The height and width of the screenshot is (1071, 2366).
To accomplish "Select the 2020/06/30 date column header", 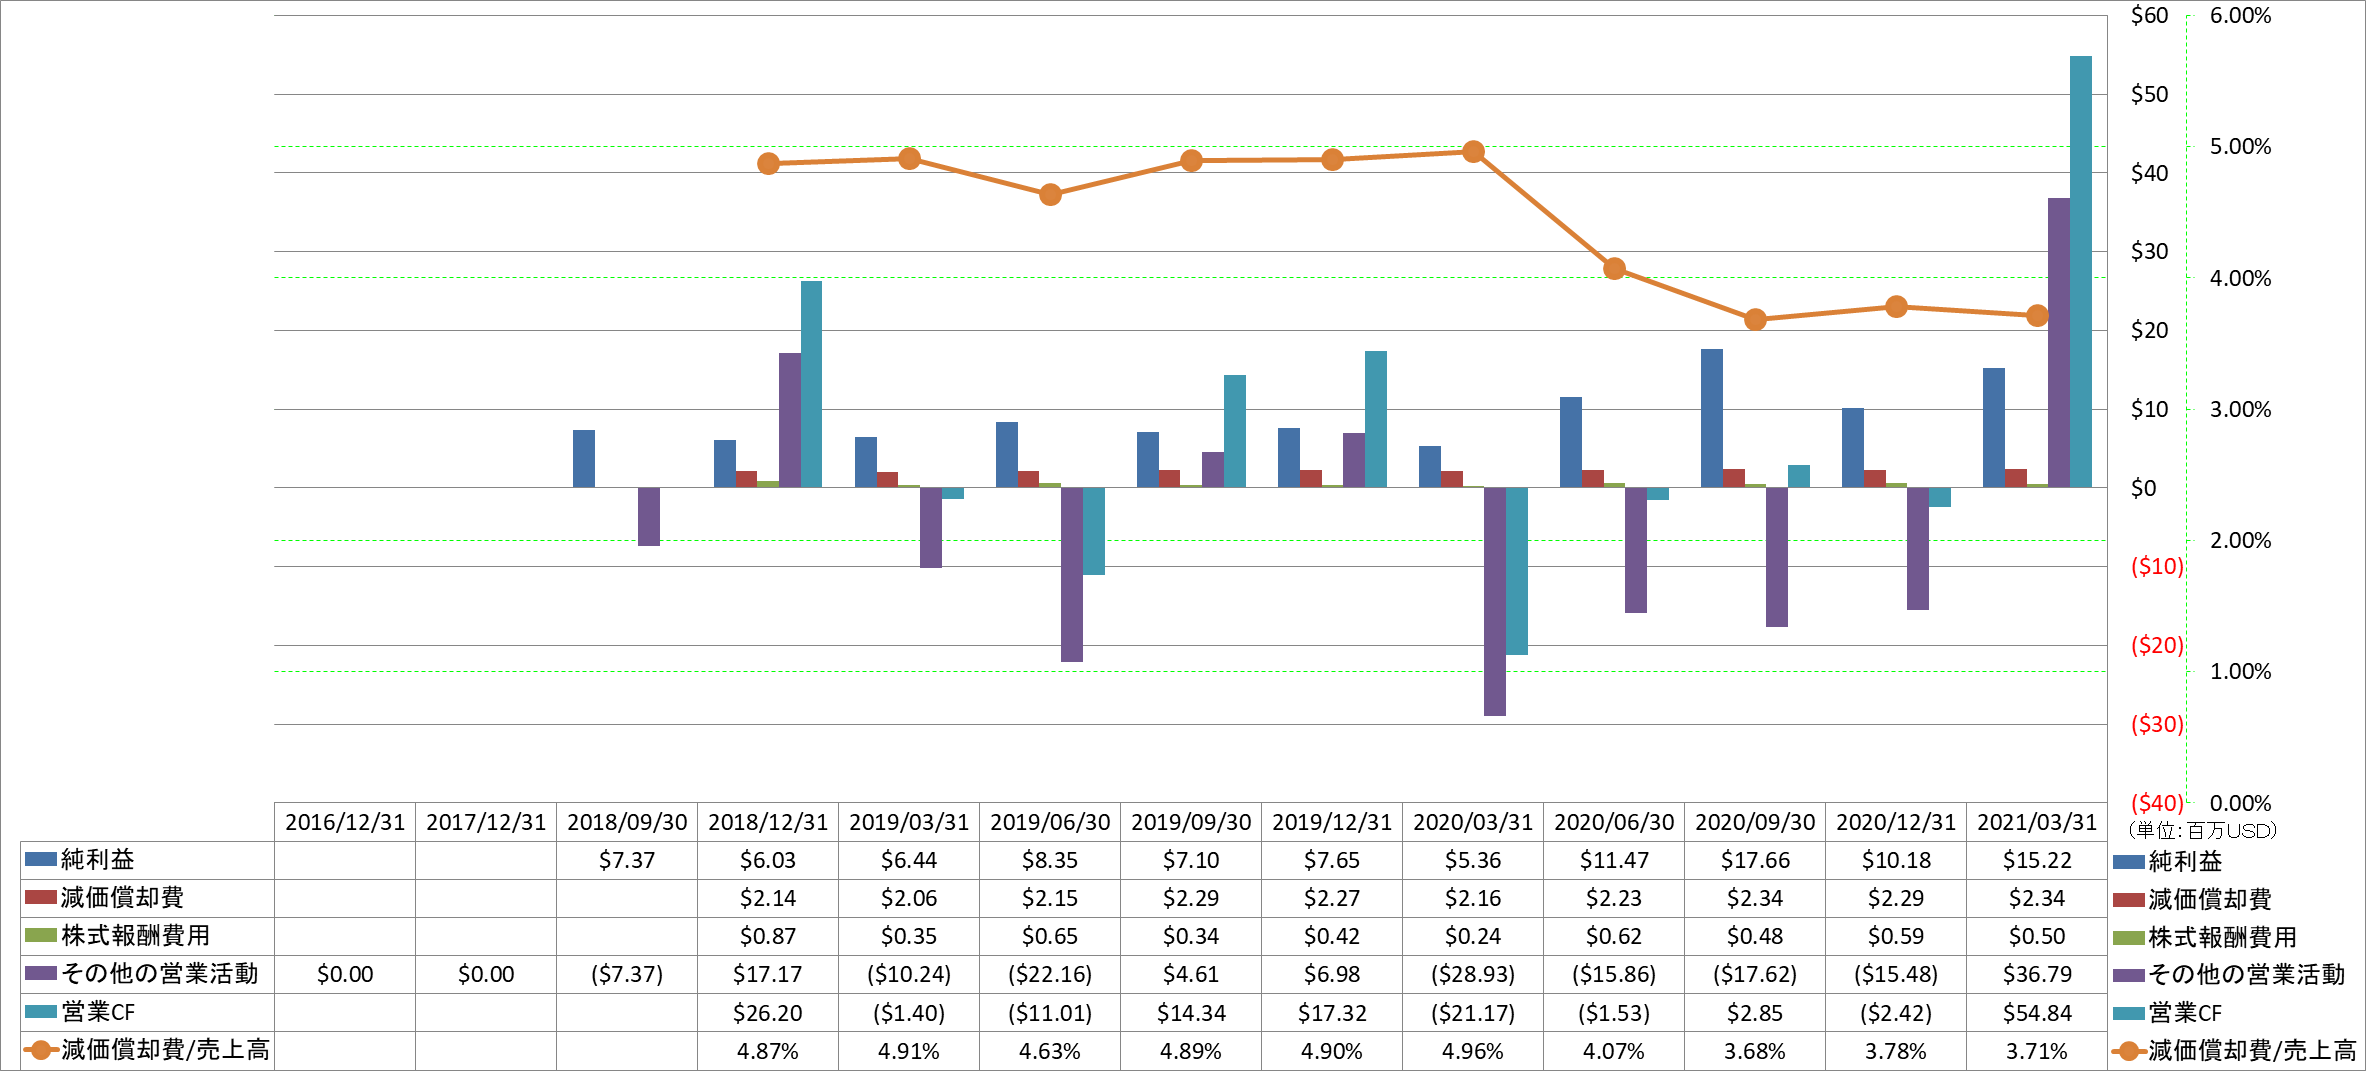I will coord(1614,822).
